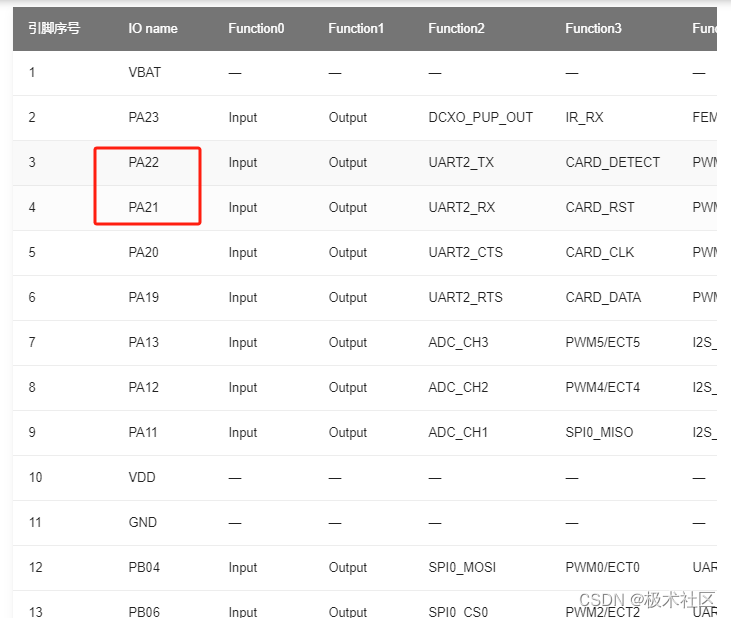Click the PA19 IO name cell
Viewport: 731px width, 618px height.
tap(144, 297)
